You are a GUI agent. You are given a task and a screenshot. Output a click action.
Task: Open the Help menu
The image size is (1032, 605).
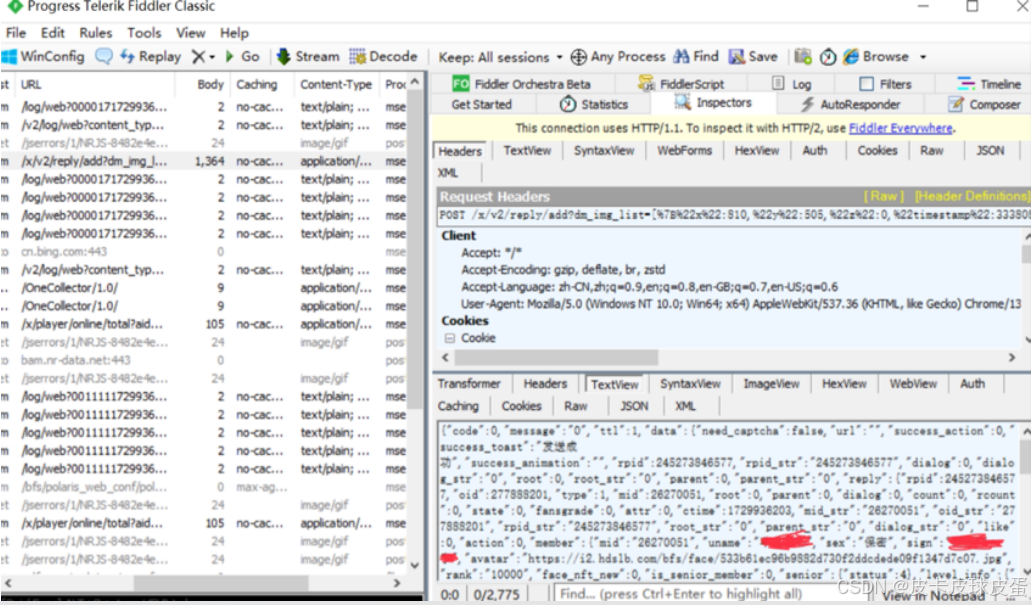point(234,33)
